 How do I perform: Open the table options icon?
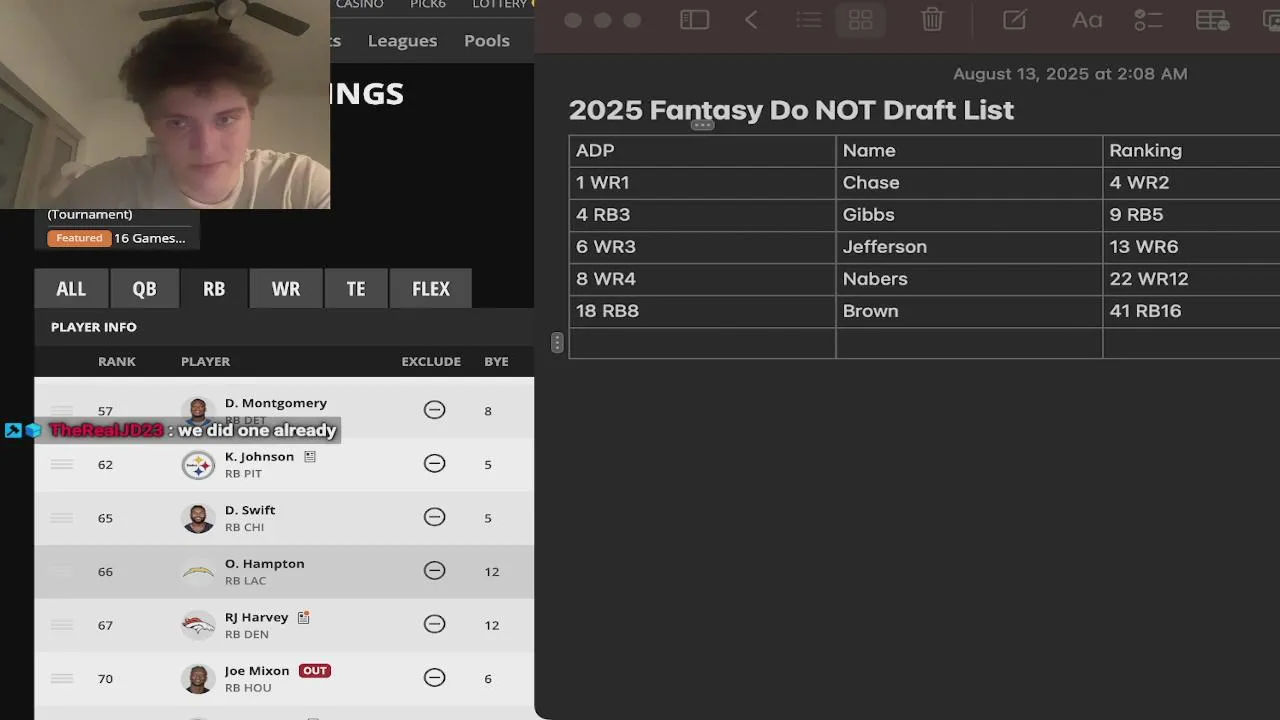(1212, 20)
